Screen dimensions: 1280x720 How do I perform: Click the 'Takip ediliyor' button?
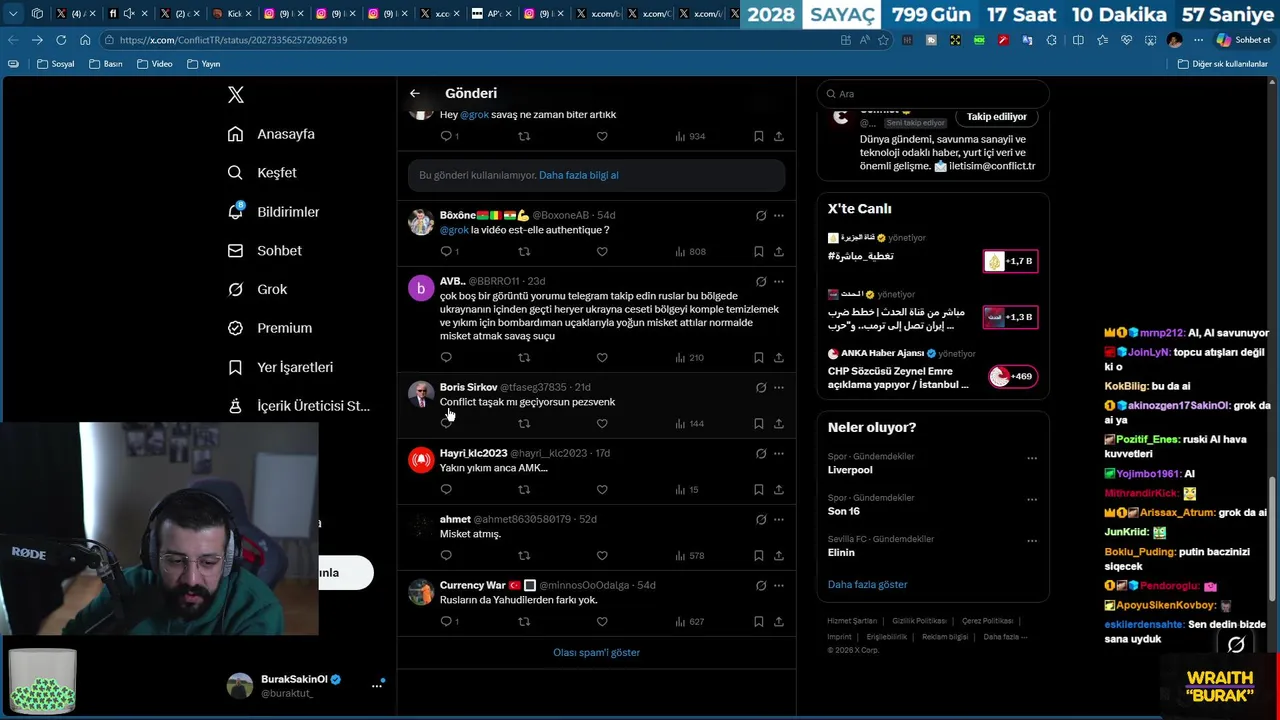tap(996, 117)
